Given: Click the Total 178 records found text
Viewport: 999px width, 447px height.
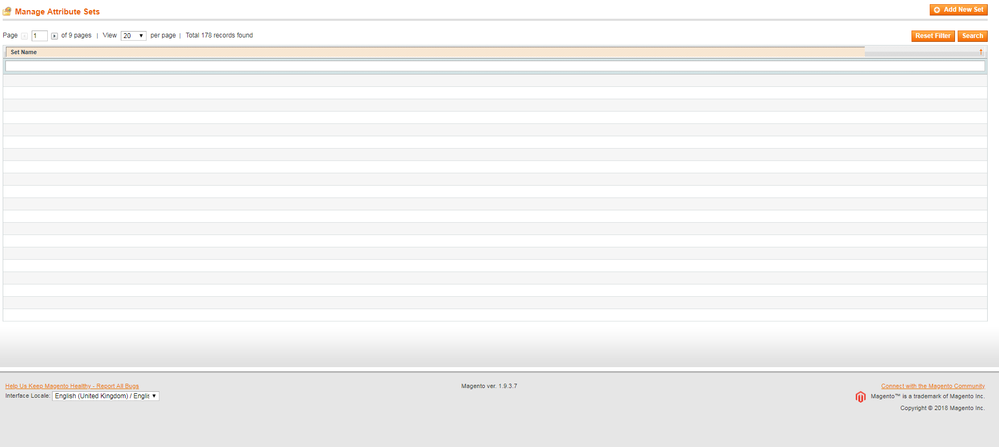Looking at the screenshot, I should coord(219,35).
